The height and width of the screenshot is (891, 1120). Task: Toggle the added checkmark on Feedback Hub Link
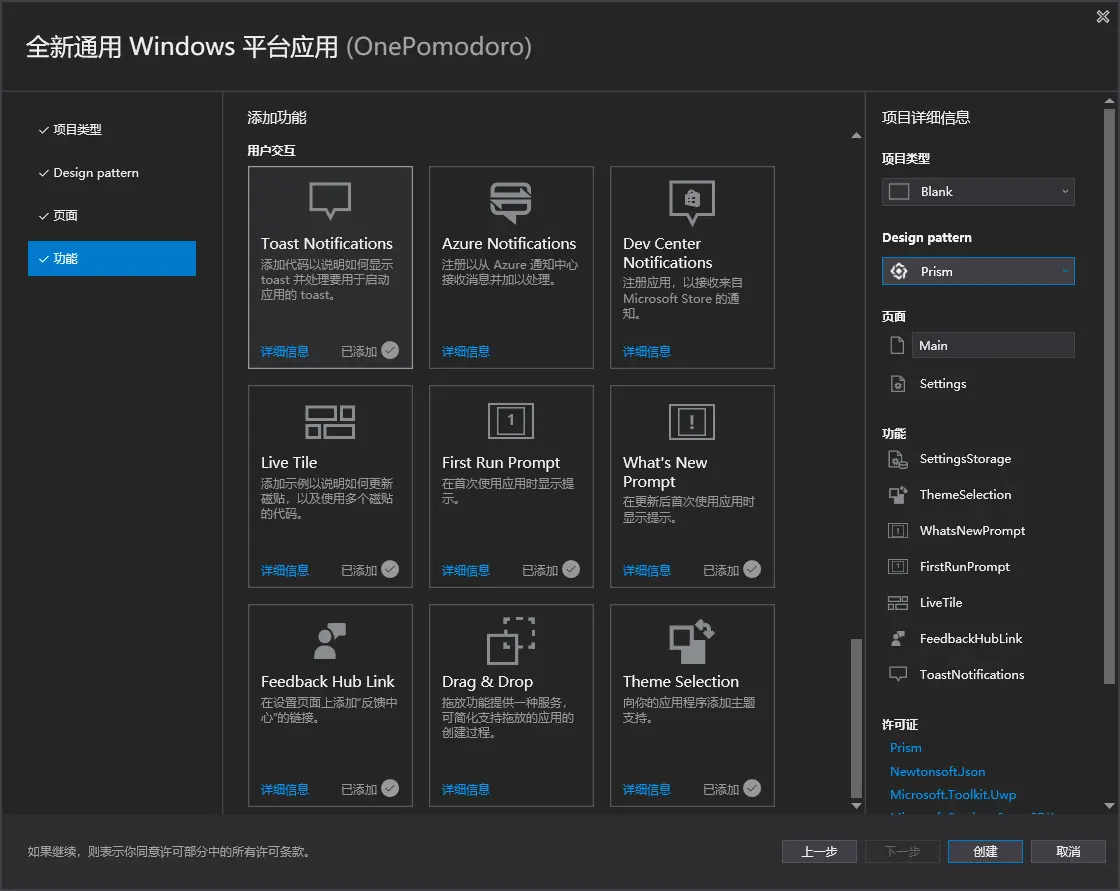coord(390,788)
